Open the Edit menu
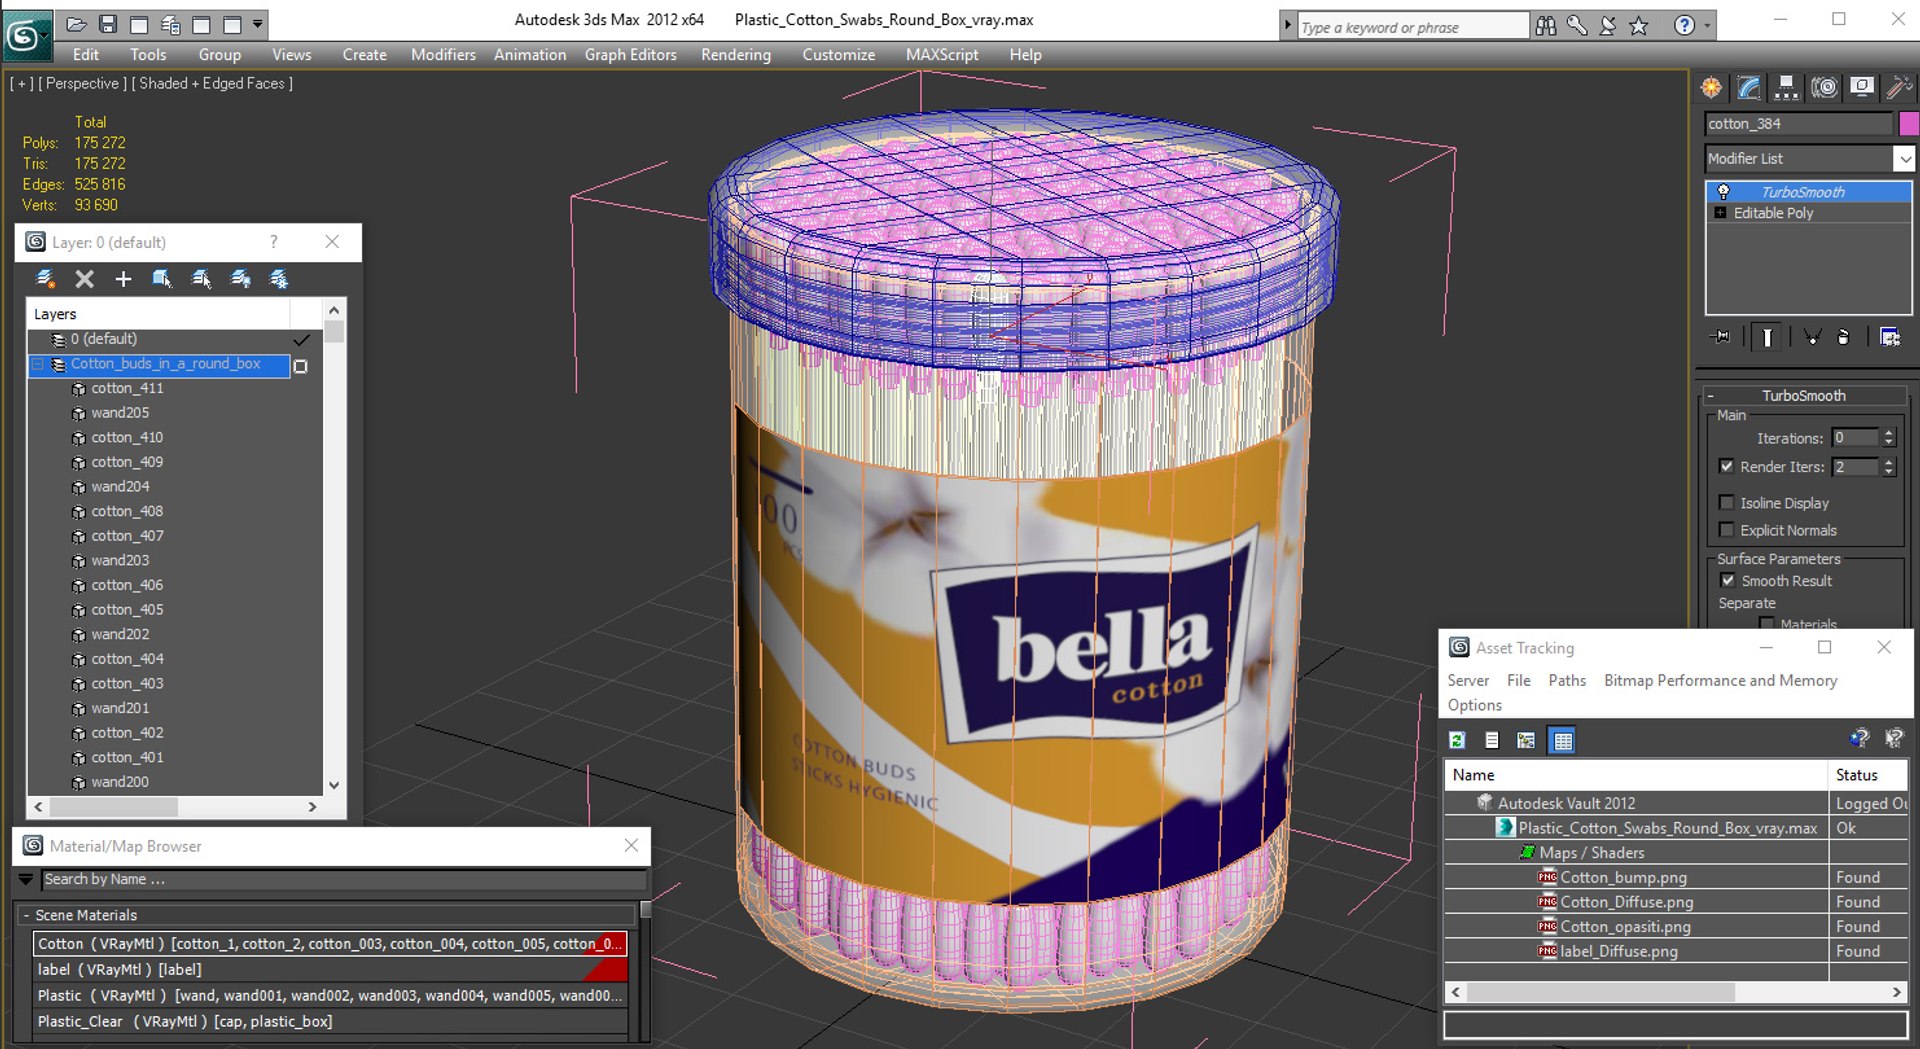This screenshot has height=1049, width=1920. [x=86, y=55]
